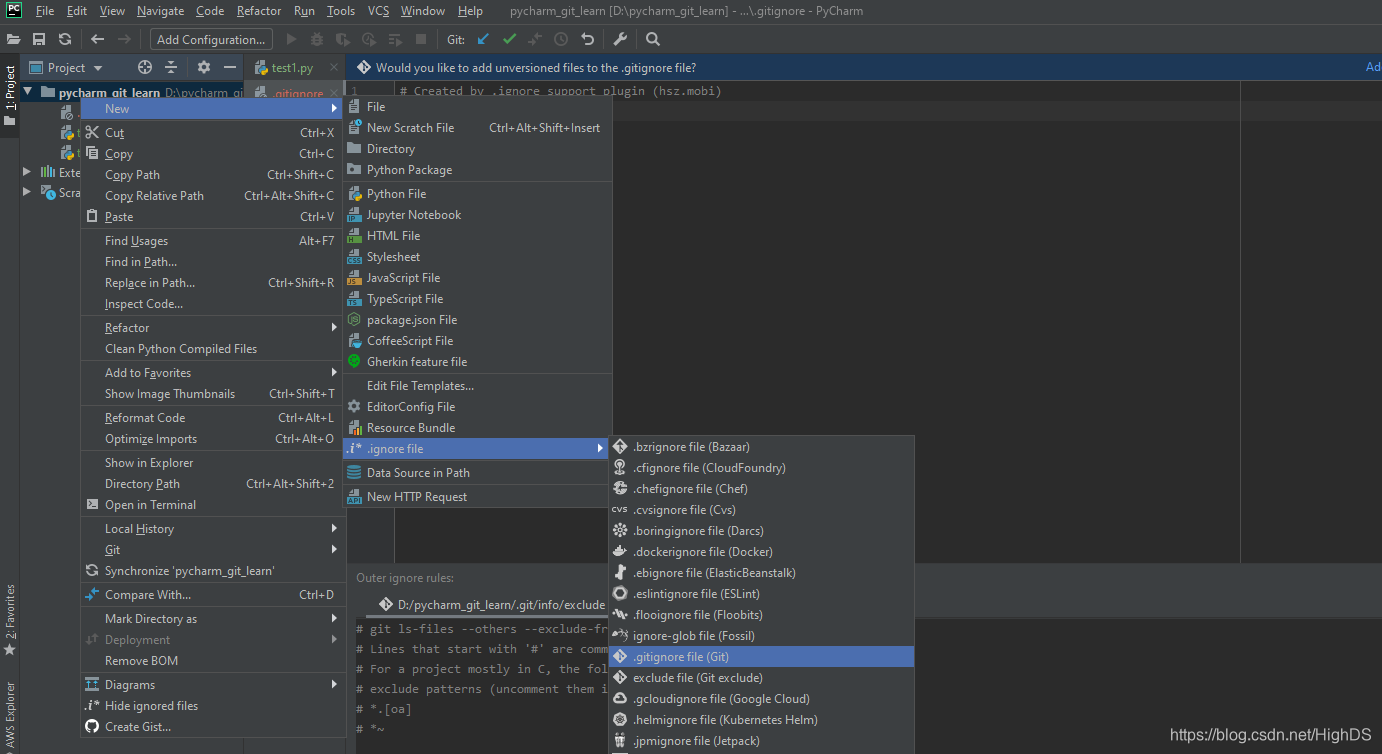This screenshot has height=754, width=1382.
Task: Click Compare With... entry
Action: point(212,595)
